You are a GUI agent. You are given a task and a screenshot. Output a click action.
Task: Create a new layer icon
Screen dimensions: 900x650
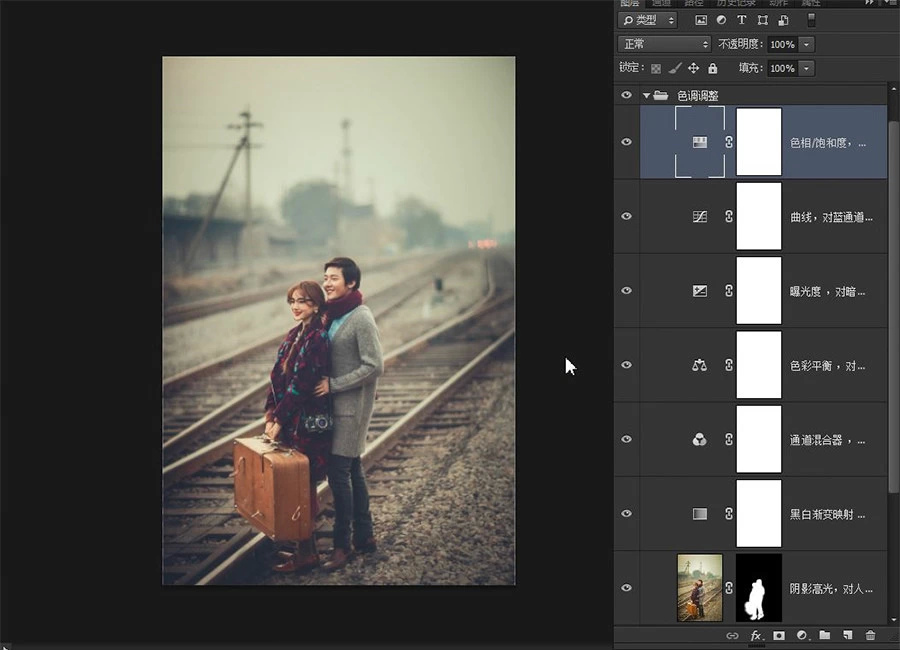(x=848, y=634)
